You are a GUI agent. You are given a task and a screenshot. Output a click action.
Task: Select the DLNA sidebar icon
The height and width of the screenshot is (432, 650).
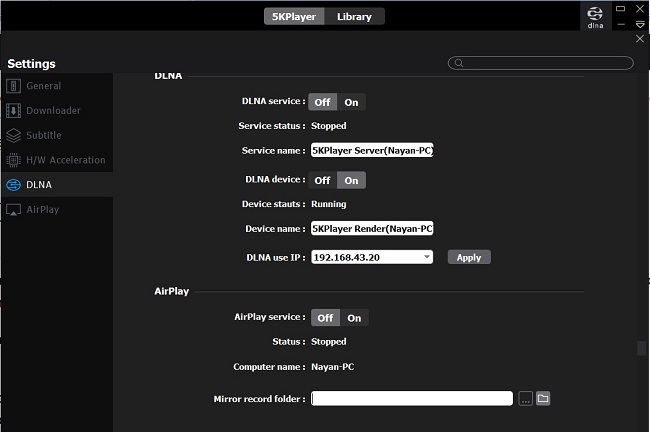13,184
